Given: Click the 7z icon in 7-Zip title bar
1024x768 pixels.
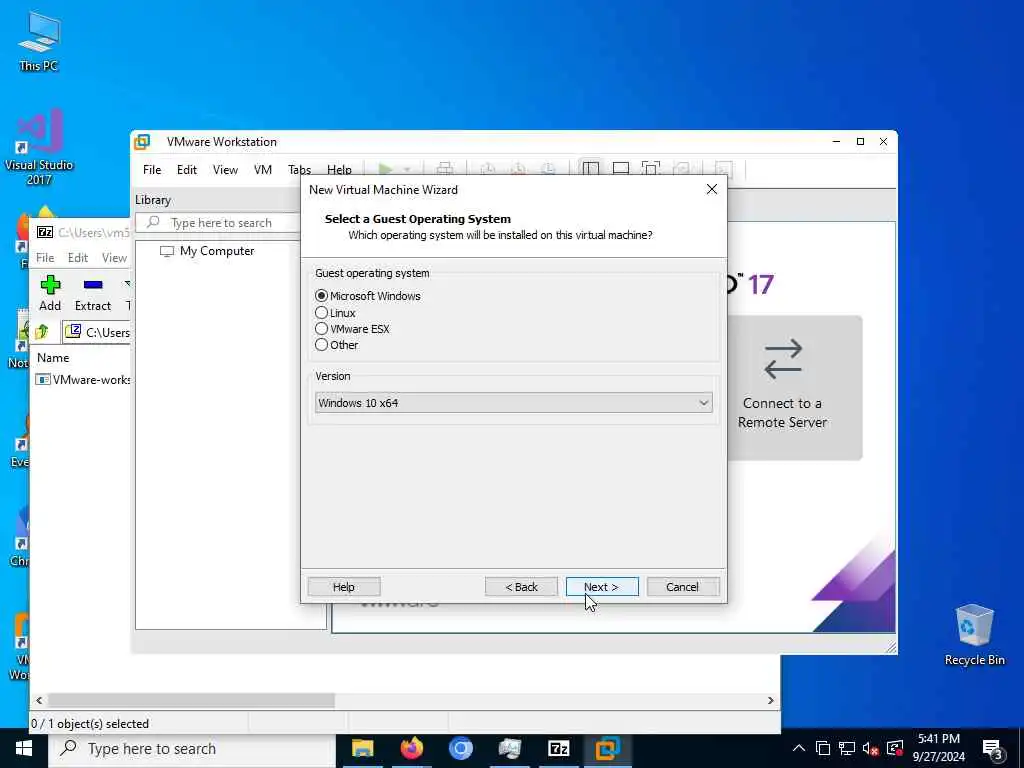Looking at the screenshot, I should tap(44, 232).
